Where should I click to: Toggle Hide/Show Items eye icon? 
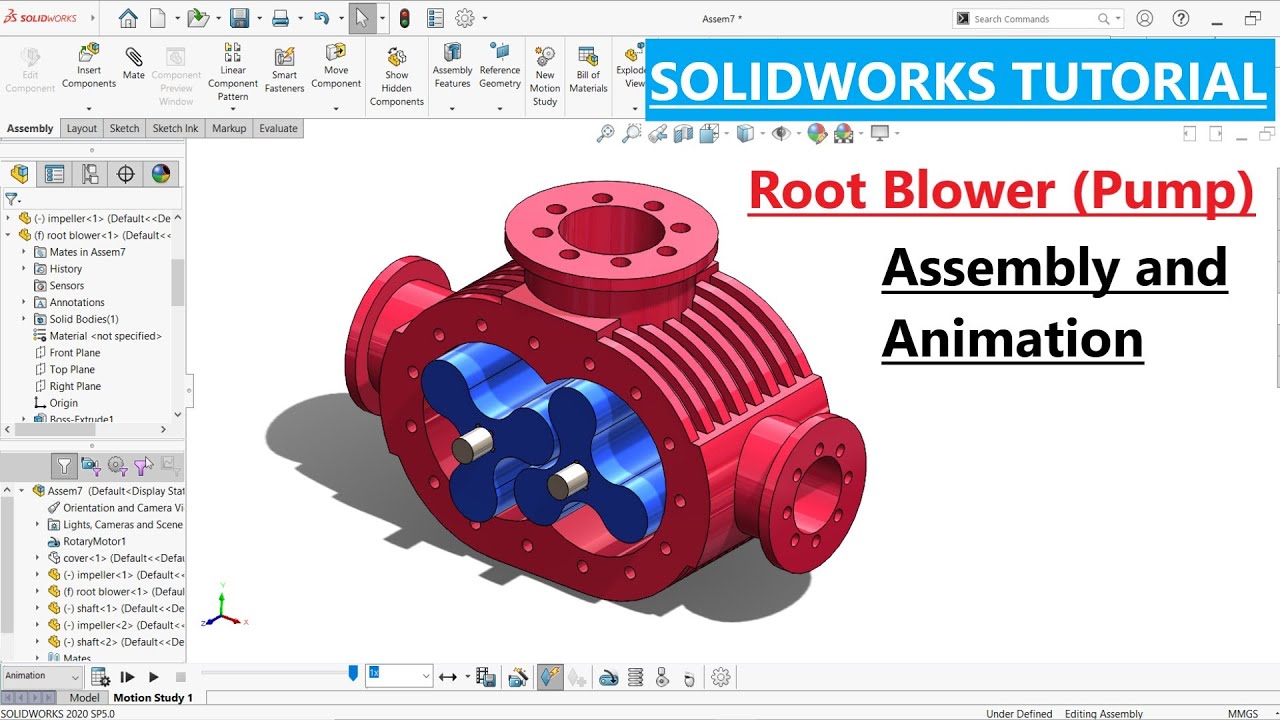click(781, 133)
